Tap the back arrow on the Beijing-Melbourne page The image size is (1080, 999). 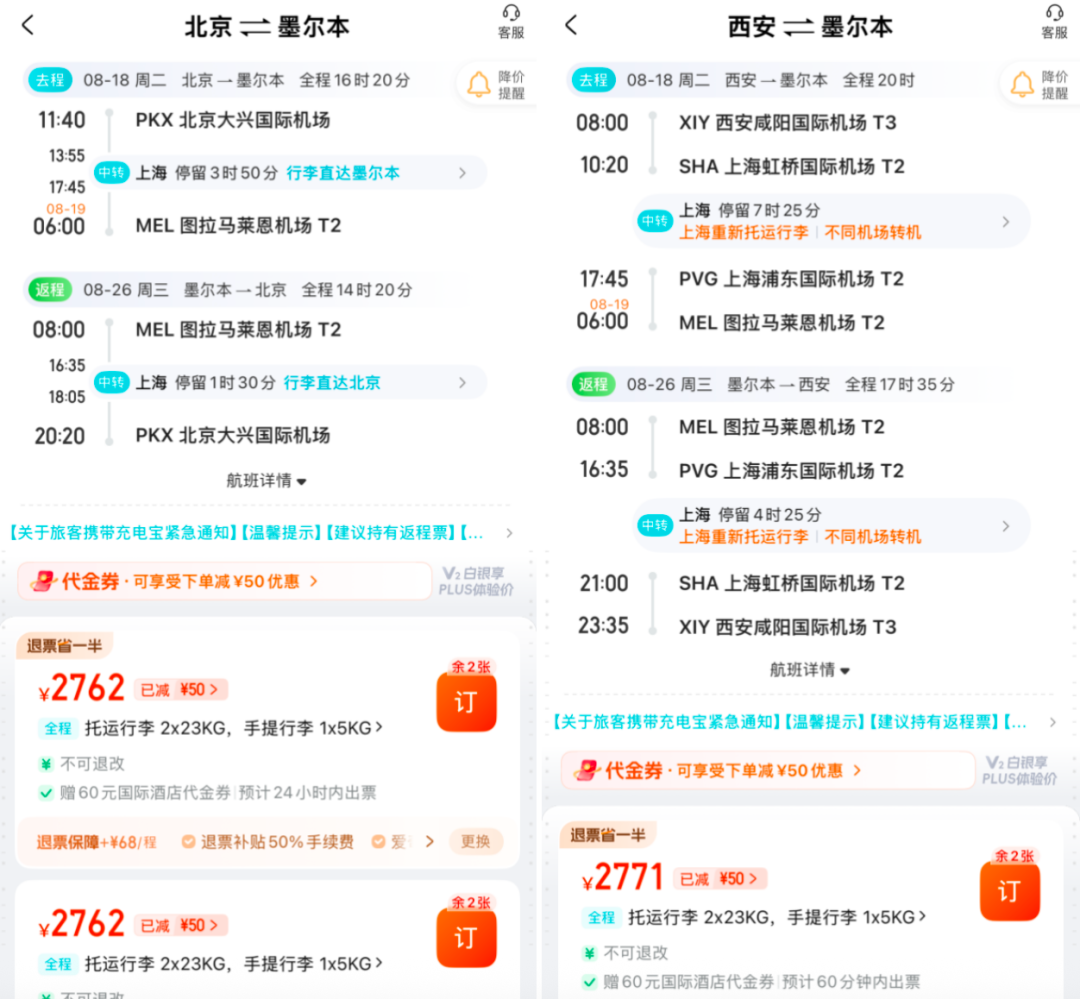coord(27,25)
